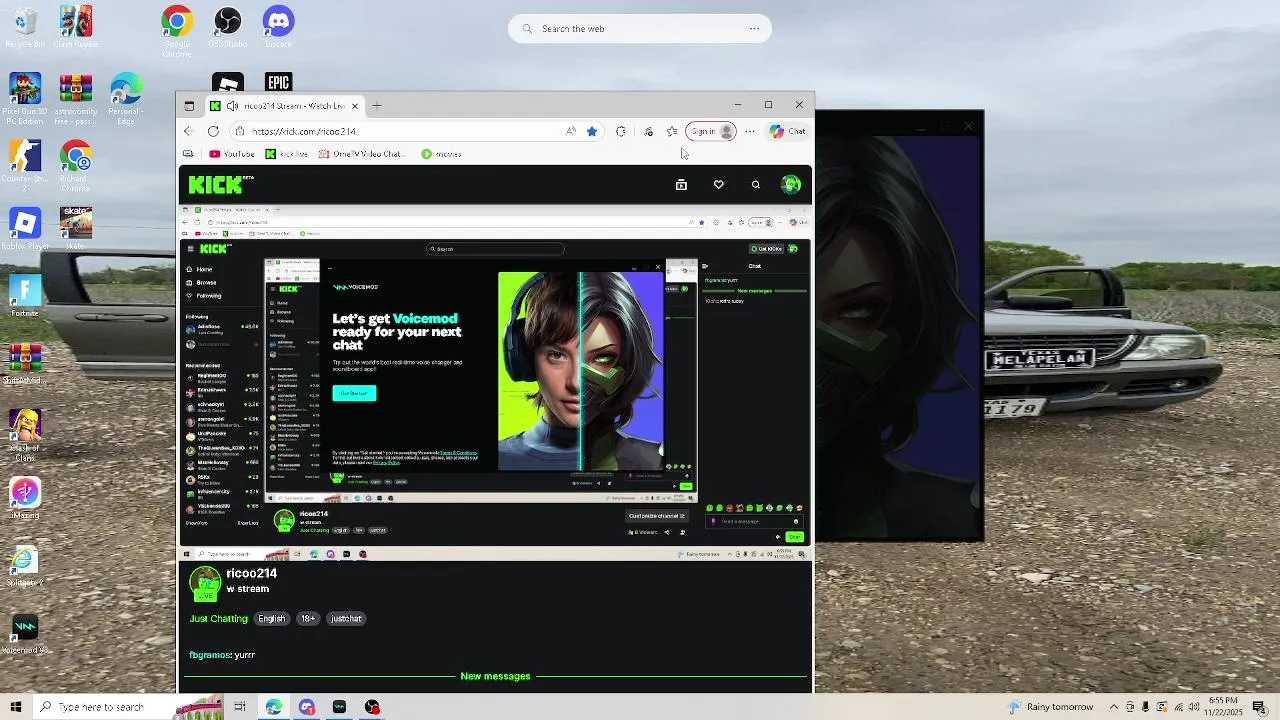Open iMazing desktop shortcut
Screen dimensions: 1280x720
(25, 498)
